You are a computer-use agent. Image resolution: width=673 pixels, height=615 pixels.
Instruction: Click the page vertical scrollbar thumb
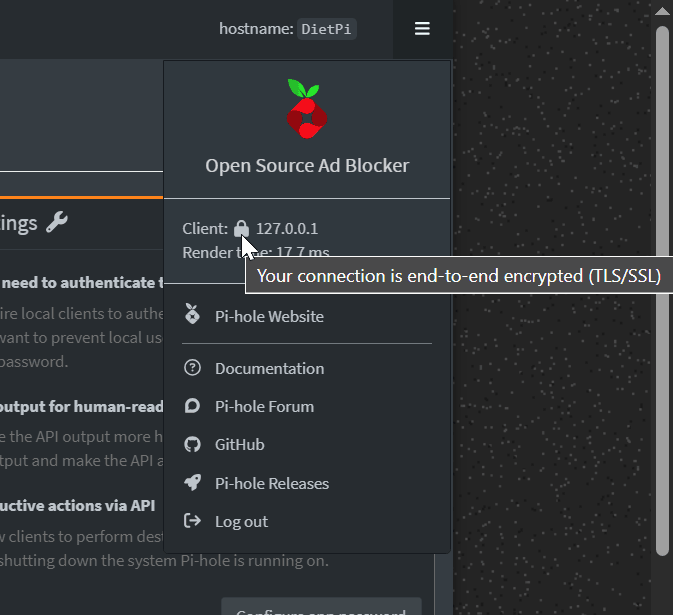(x=663, y=291)
